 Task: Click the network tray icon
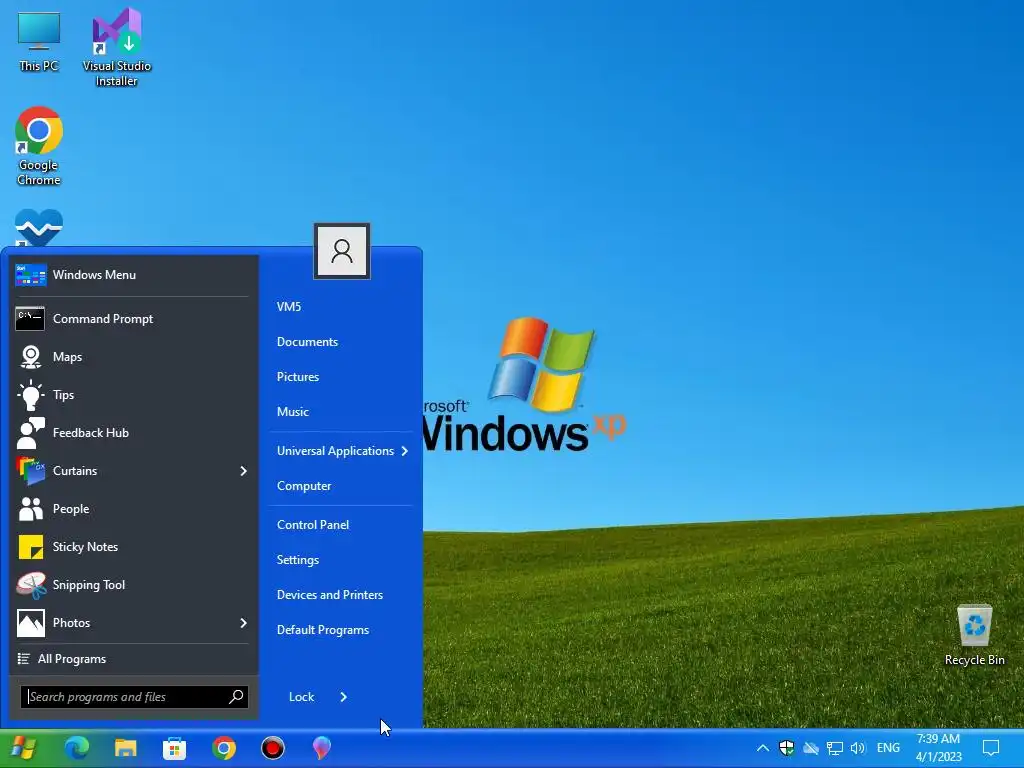click(835, 748)
